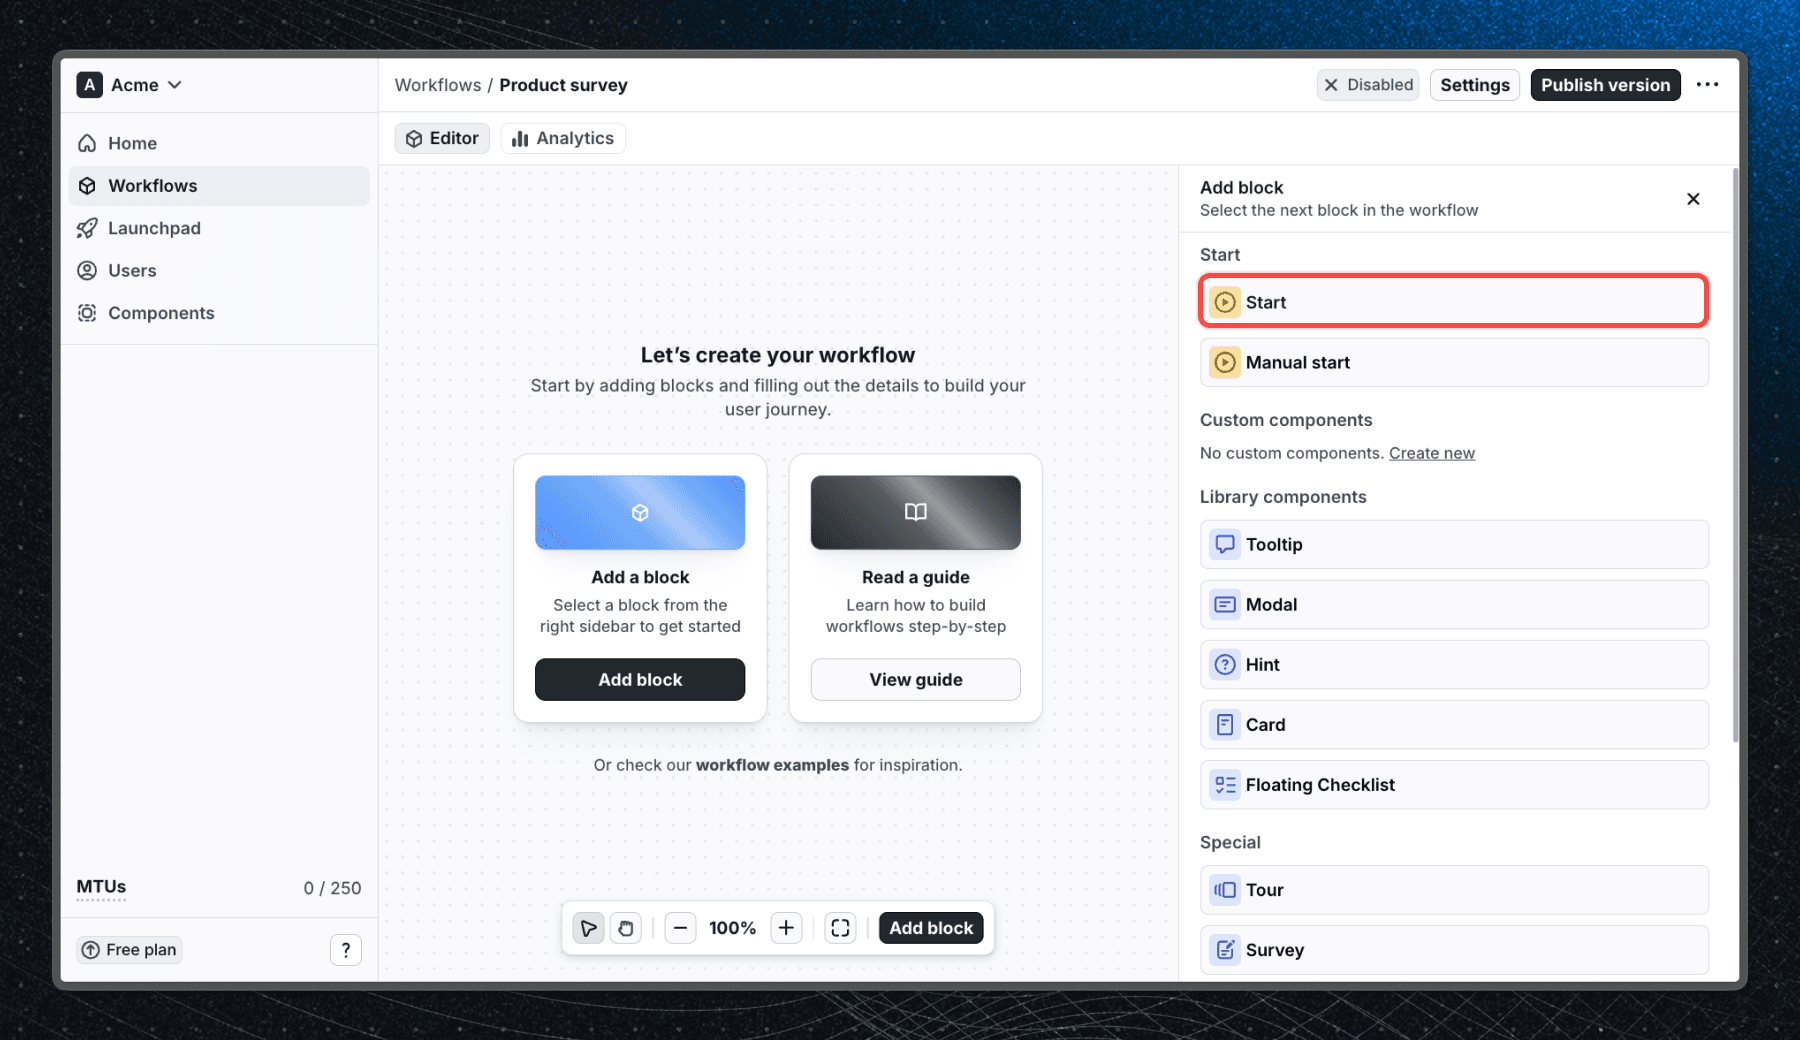
Task: Open the Acme workspace dropdown
Action: click(175, 85)
